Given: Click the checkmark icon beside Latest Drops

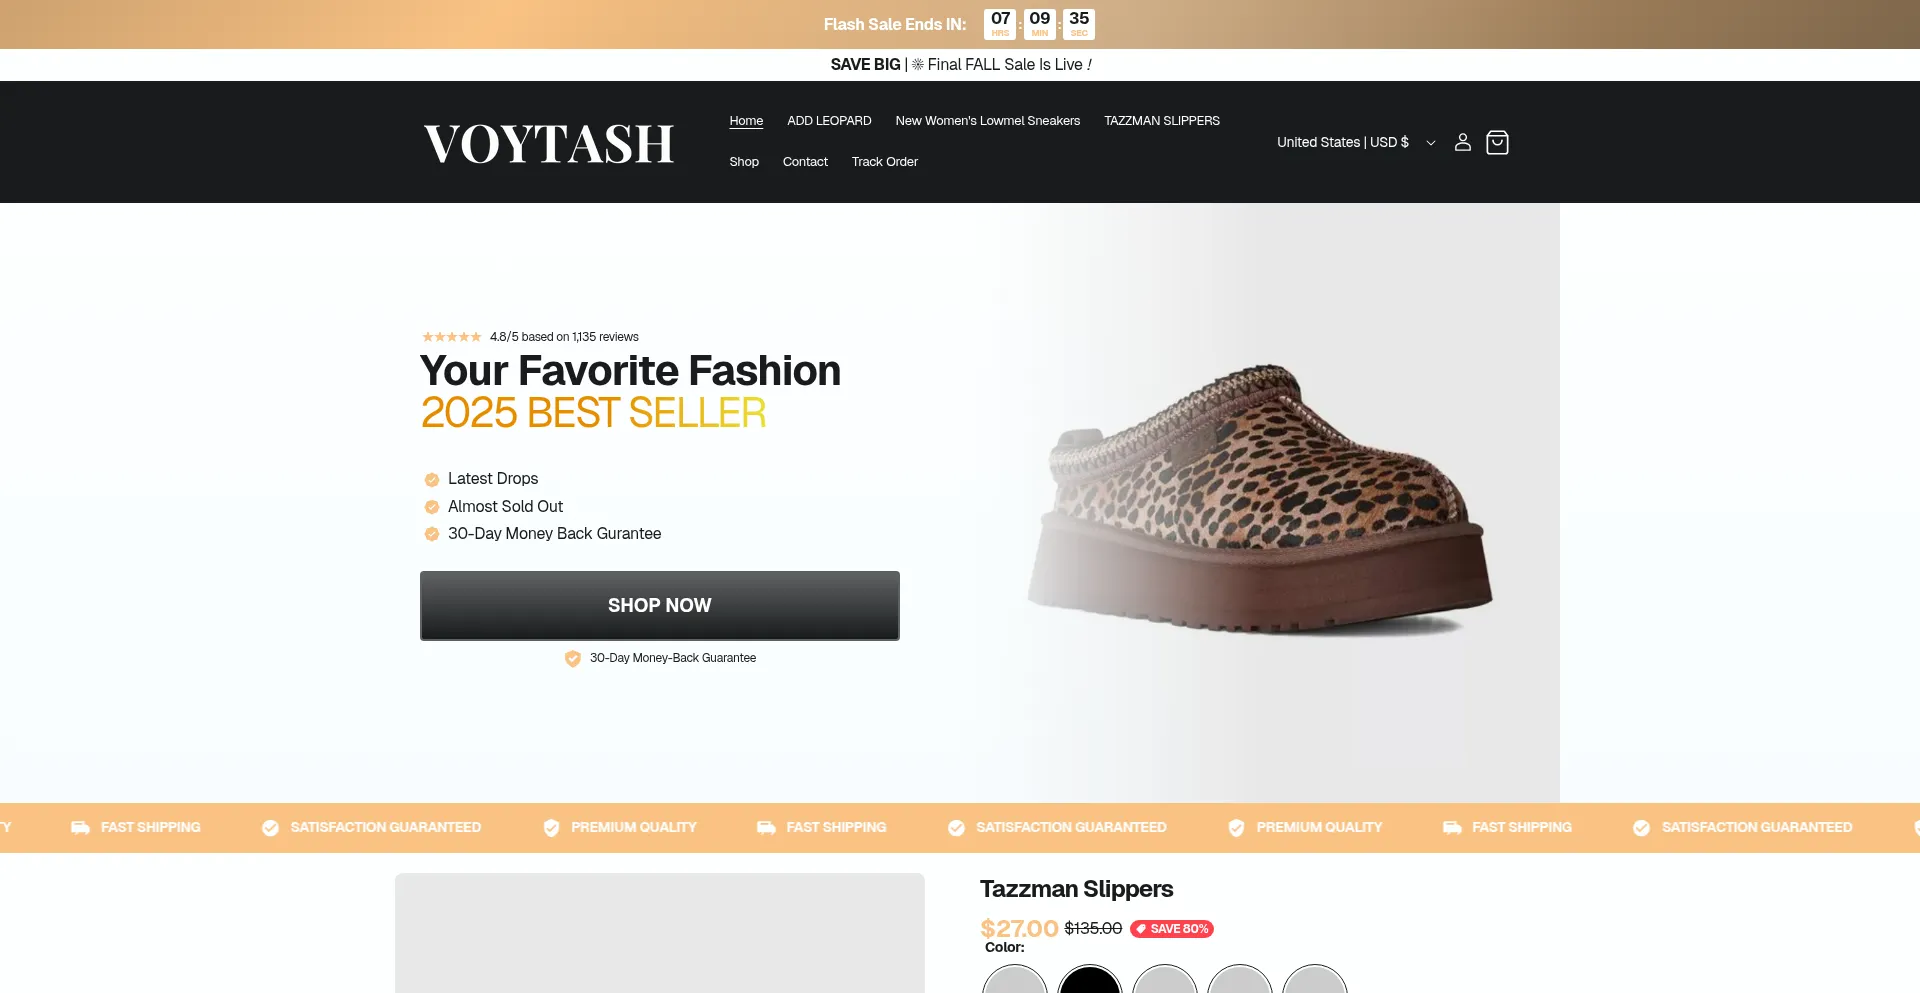Looking at the screenshot, I should point(432,479).
